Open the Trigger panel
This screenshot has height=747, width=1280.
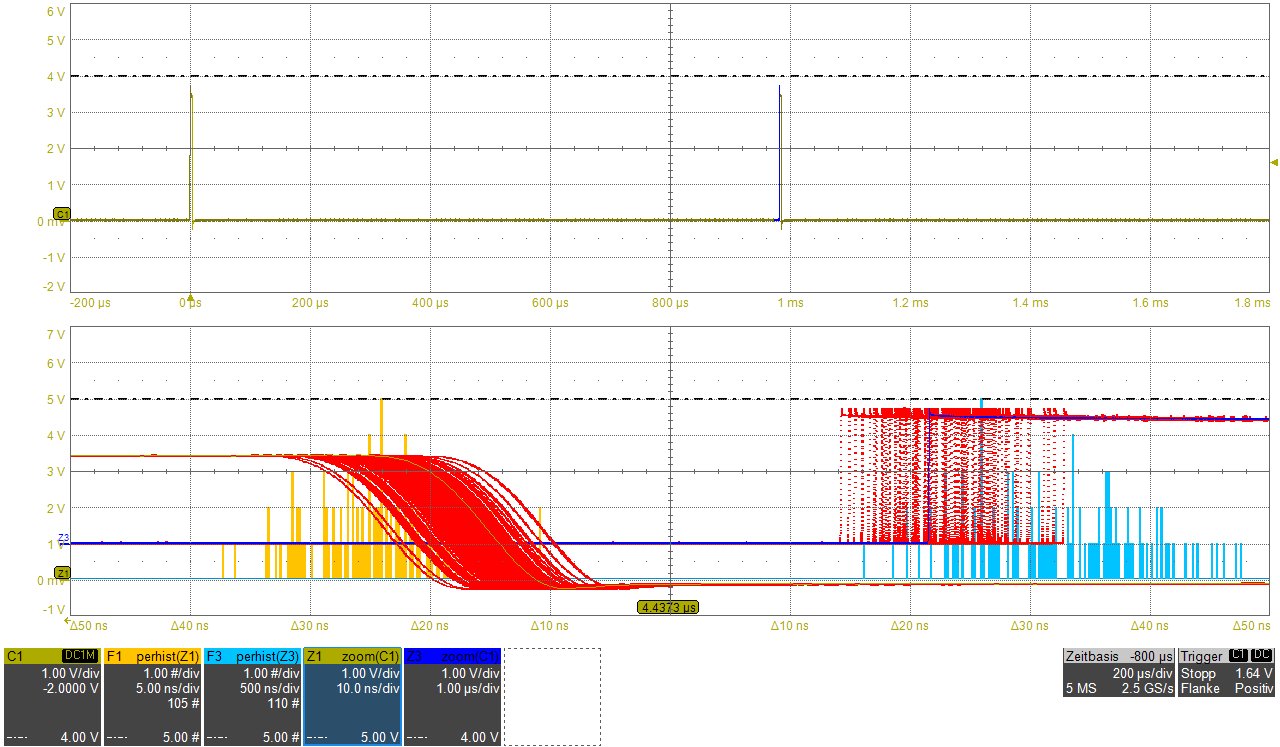(x=1200, y=657)
